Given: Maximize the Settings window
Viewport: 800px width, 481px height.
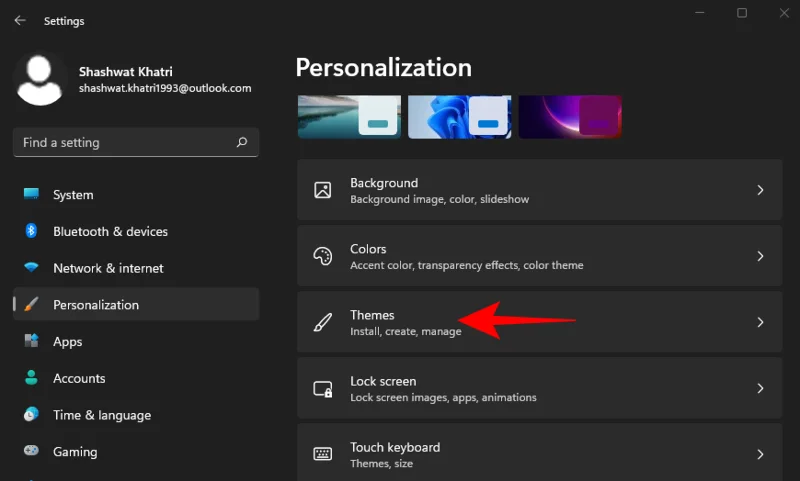Looking at the screenshot, I should tap(742, 13).
